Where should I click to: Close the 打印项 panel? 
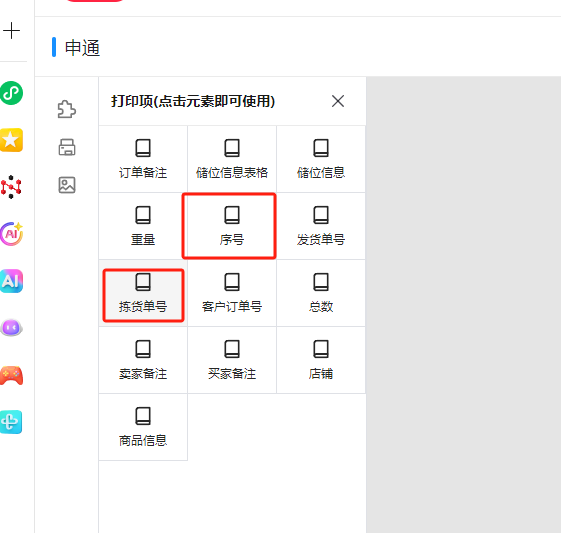click(338, 101)
